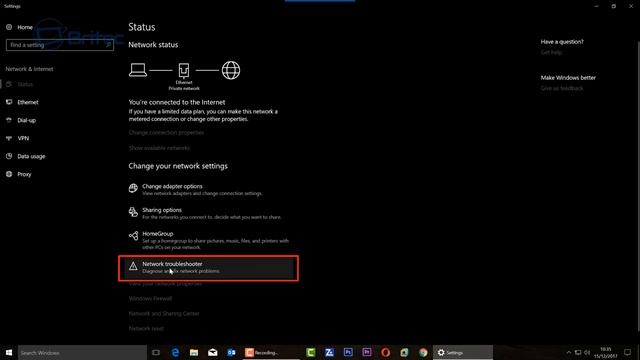Click the Proxy globe icon in sidebar

(x=9, y=174)
